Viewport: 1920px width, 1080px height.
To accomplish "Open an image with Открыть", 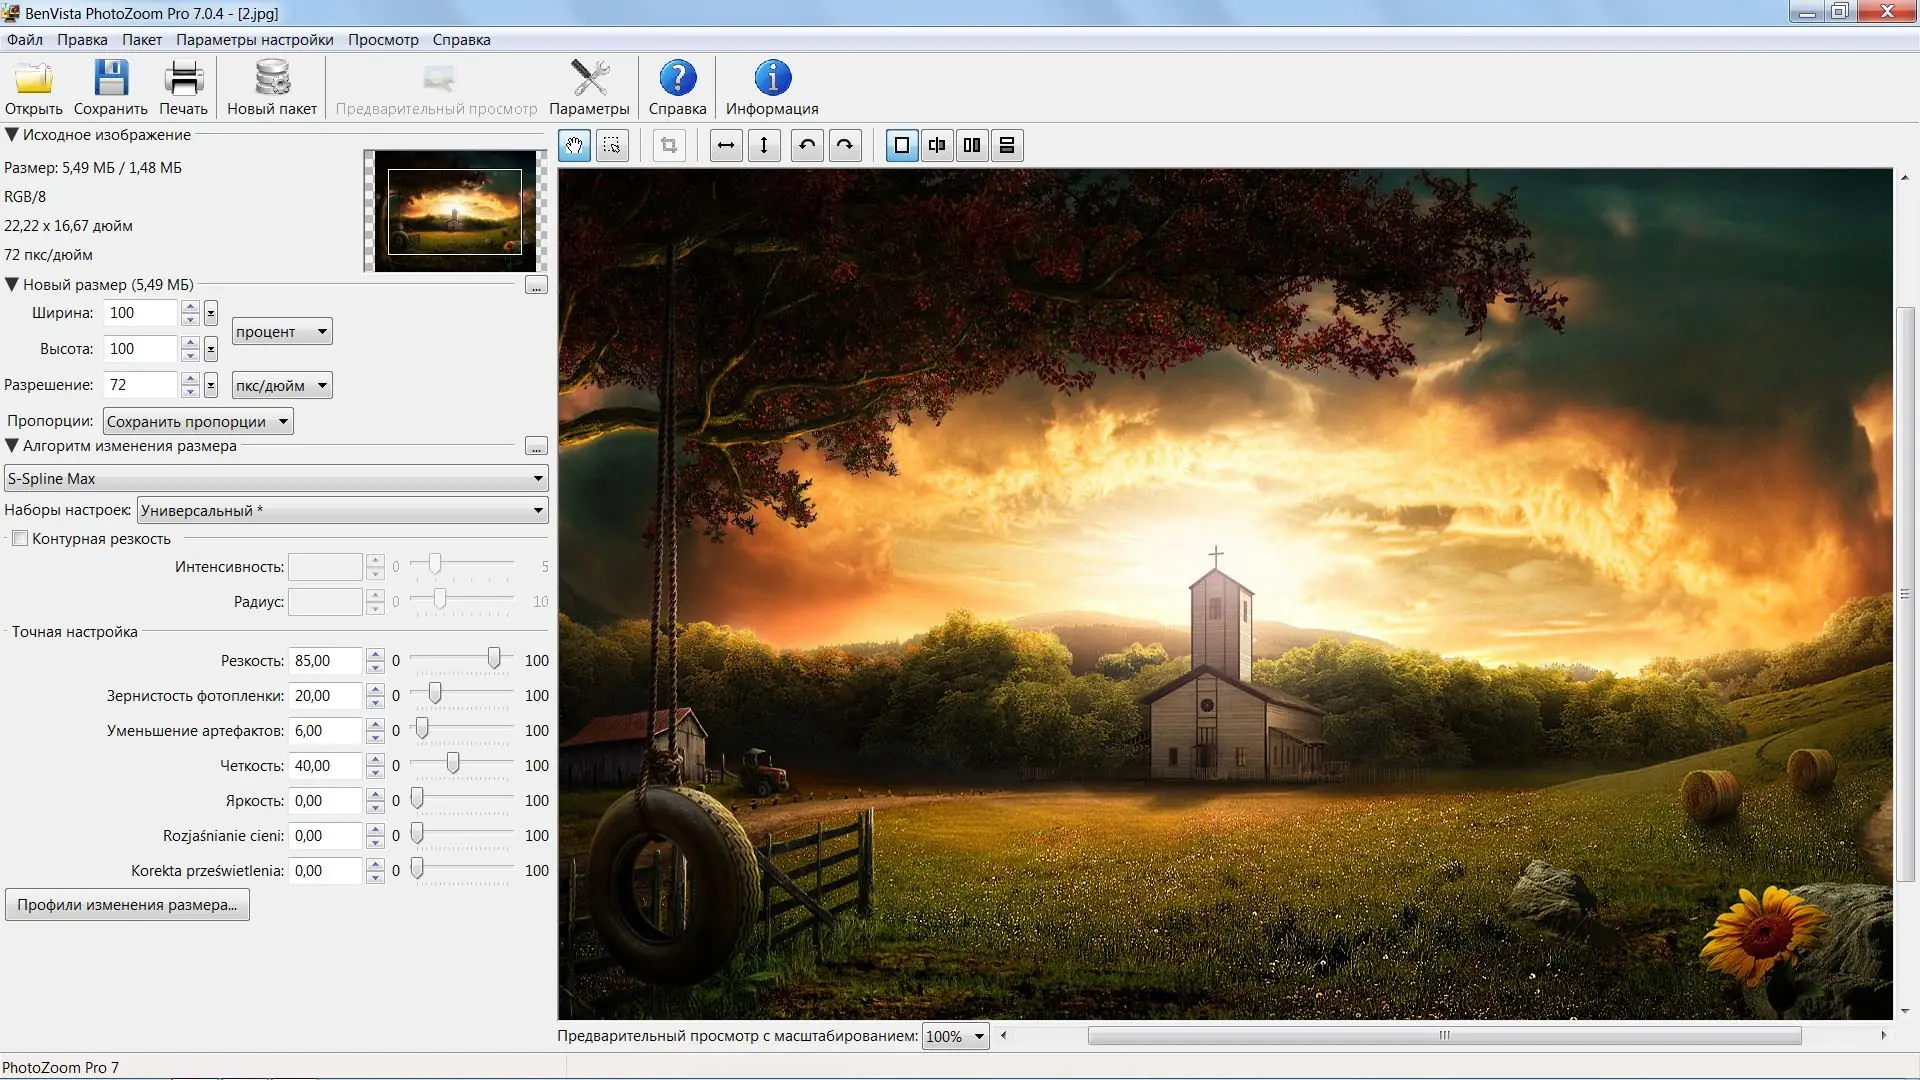I will (33, 85).
